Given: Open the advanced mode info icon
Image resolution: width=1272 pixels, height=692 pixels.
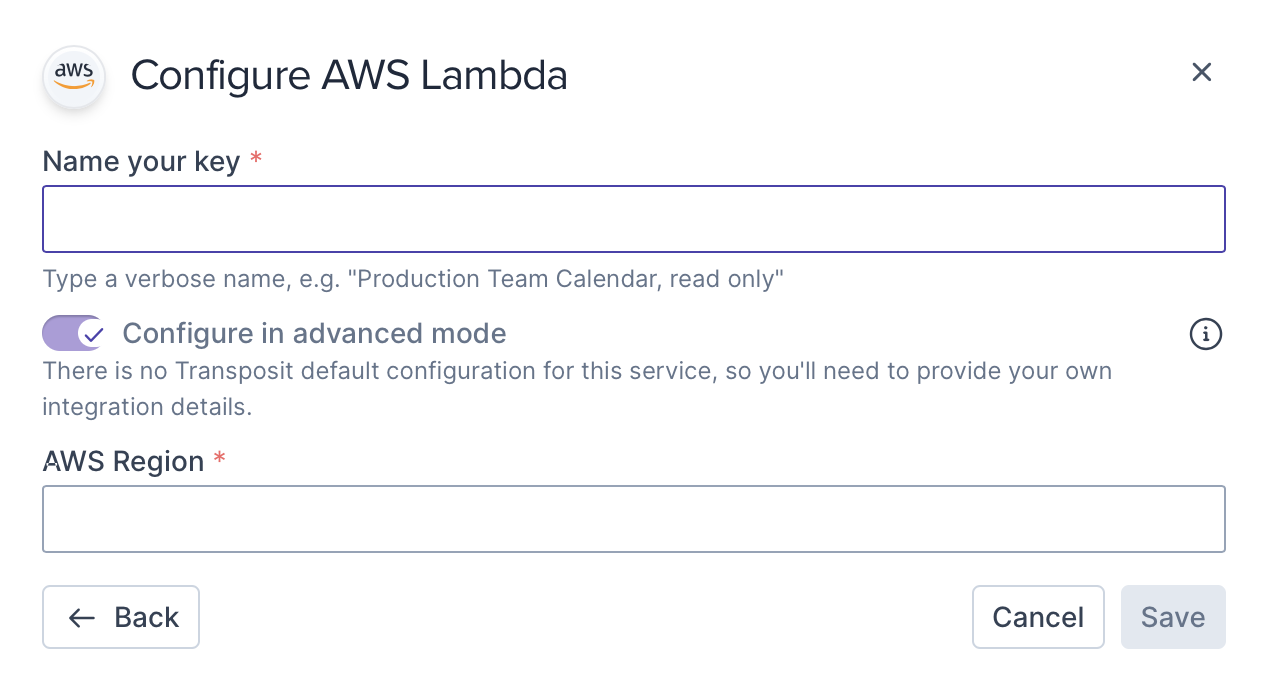Looking at the screenshot, I should tap(1206, 334).
